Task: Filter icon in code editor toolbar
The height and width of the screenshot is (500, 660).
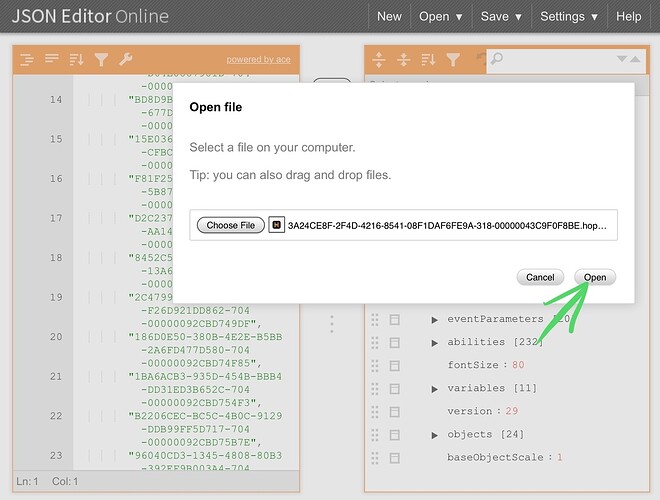Action: pos(101,59)
